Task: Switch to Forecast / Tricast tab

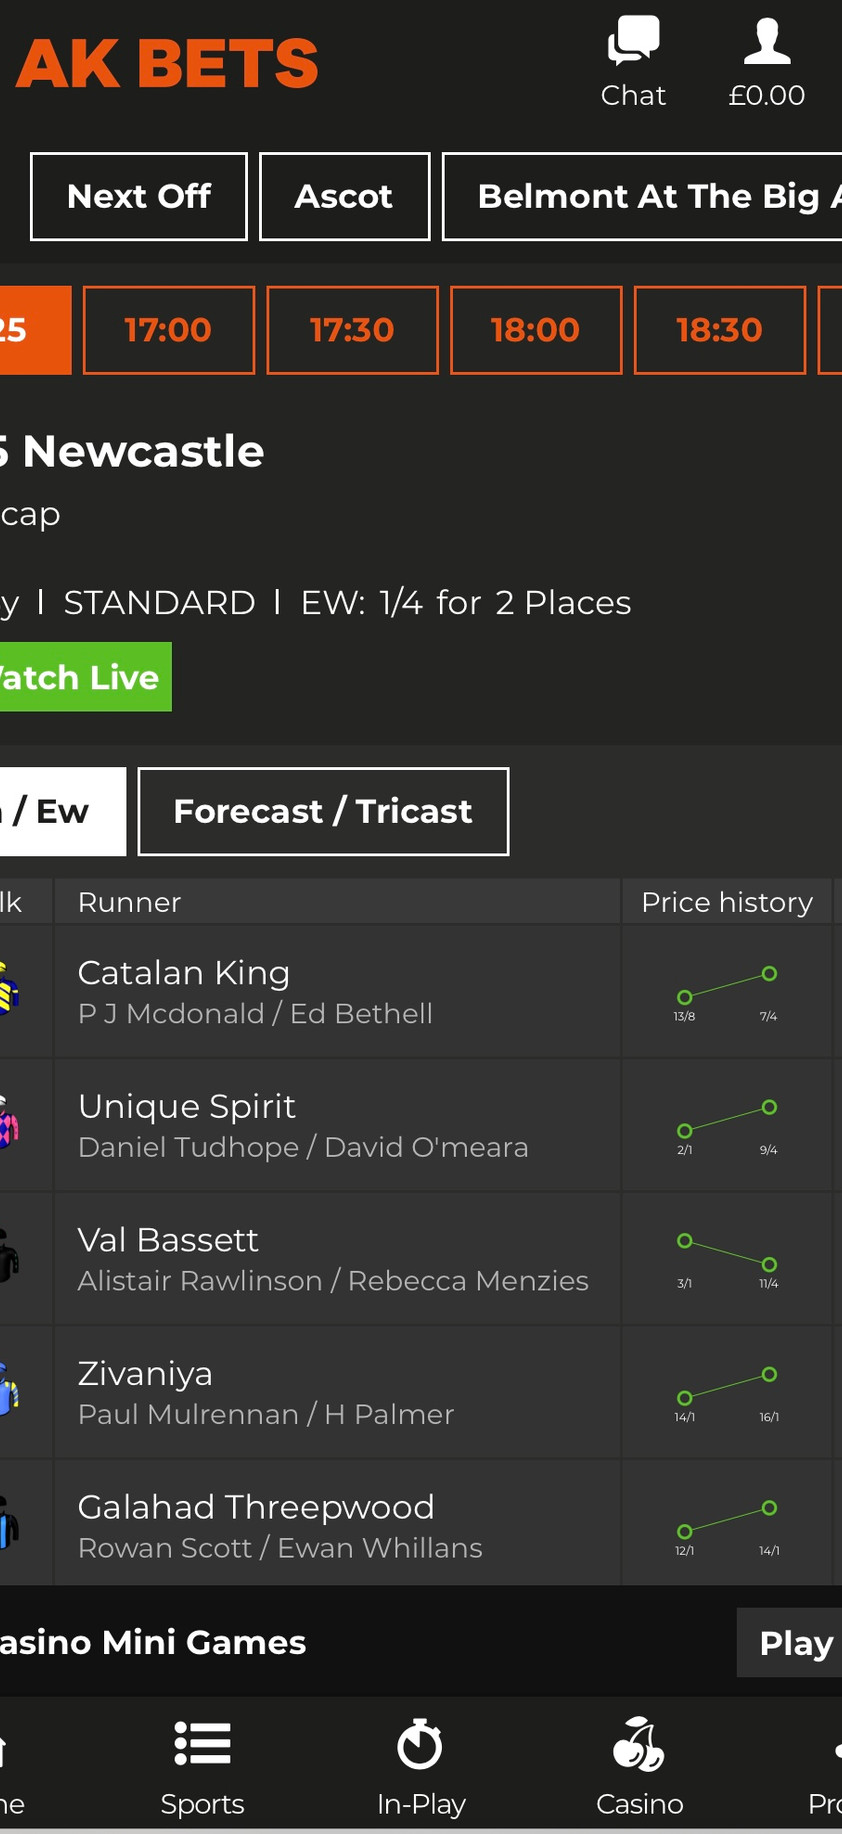Action: click(323, 812)
